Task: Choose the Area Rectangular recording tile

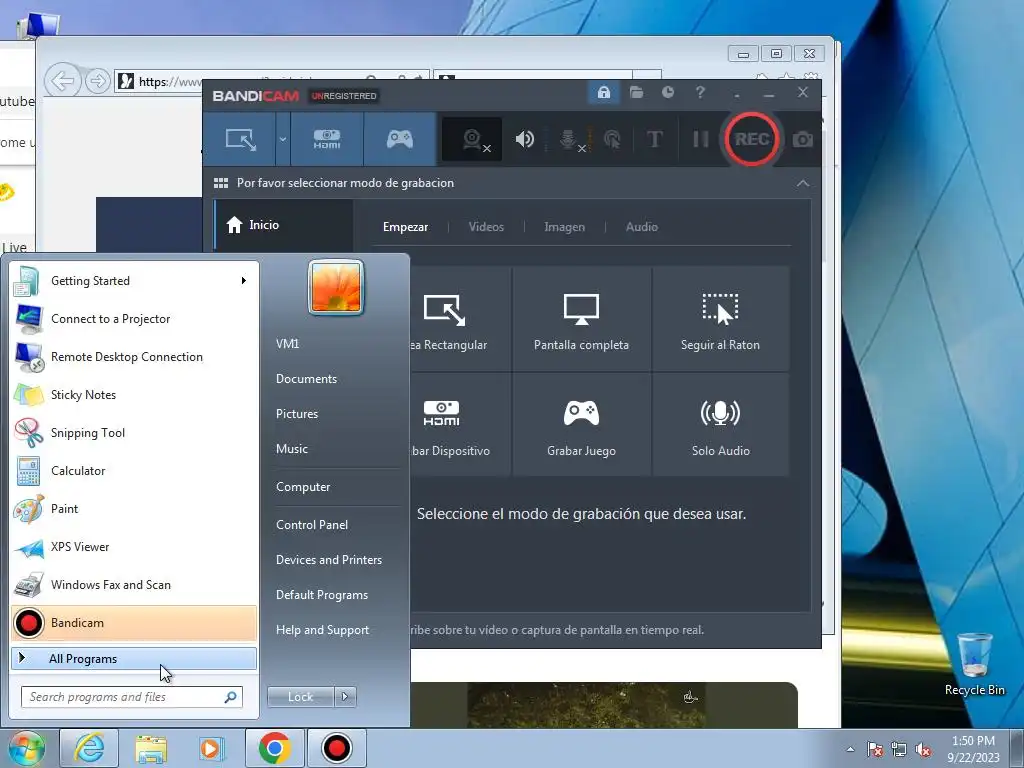Action: click(x=460, y=319)
